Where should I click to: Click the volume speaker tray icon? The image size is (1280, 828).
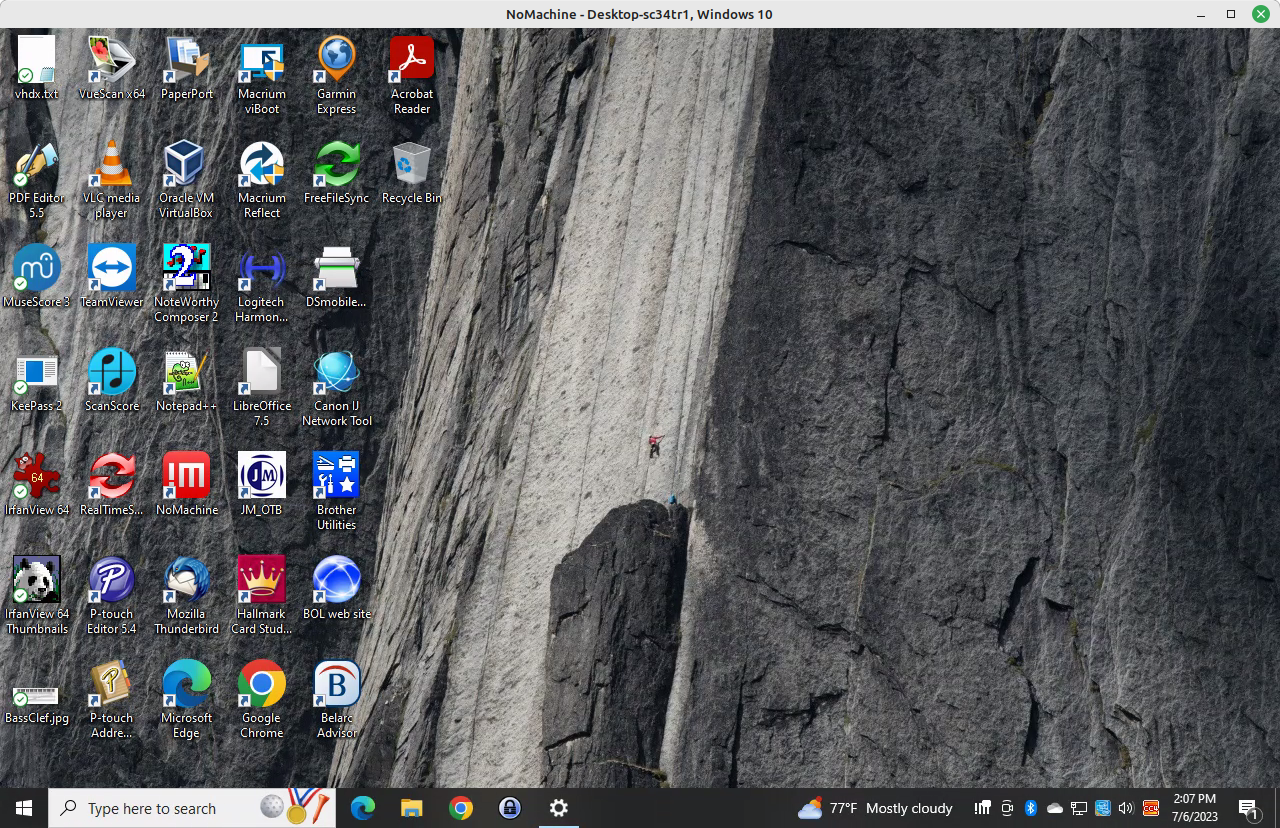1126,808
